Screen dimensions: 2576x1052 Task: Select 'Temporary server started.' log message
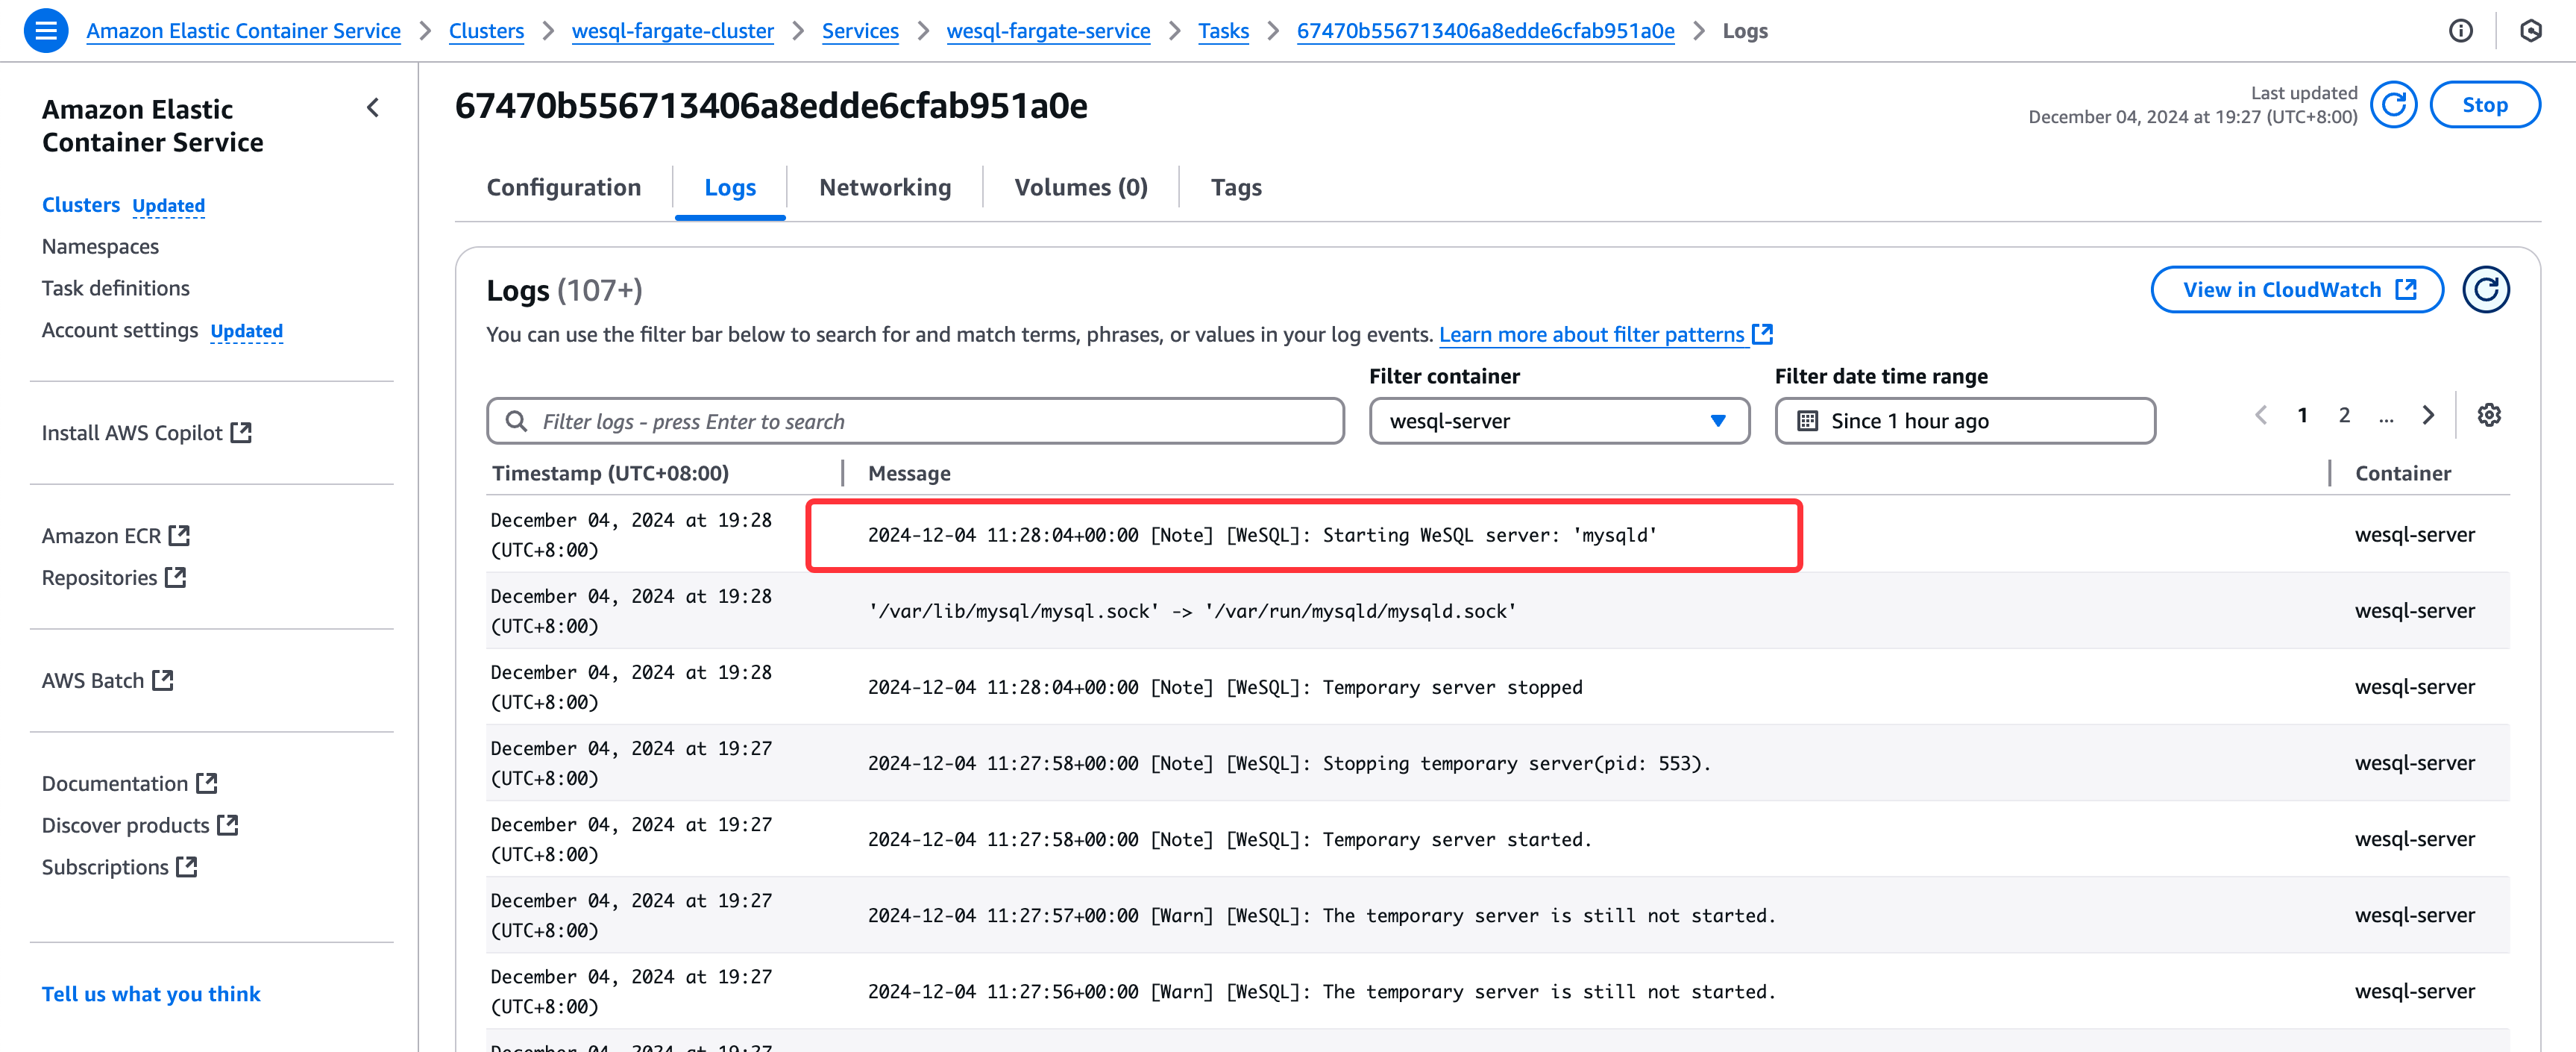1229,839
